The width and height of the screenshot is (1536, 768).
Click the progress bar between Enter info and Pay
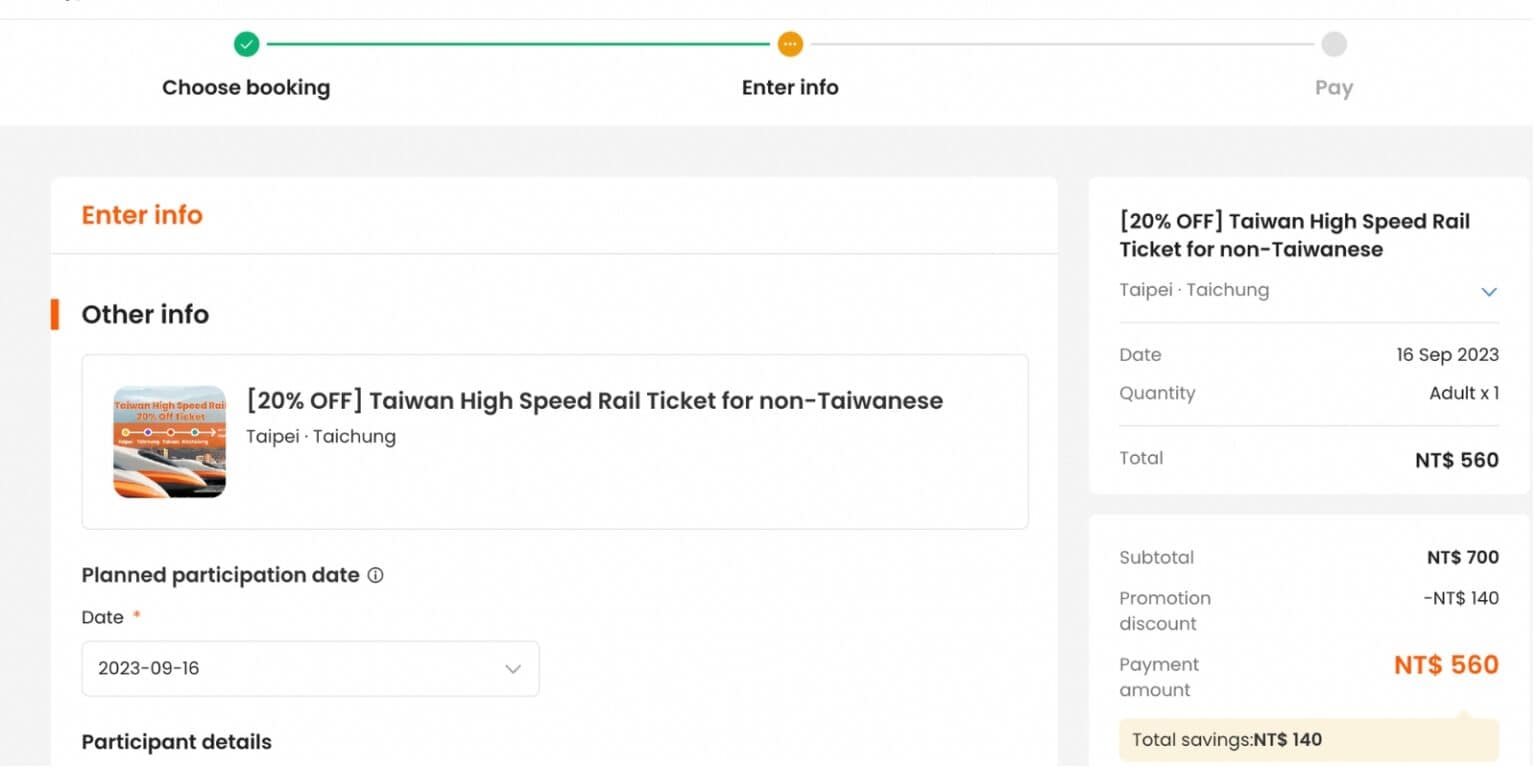(1060, 44)
